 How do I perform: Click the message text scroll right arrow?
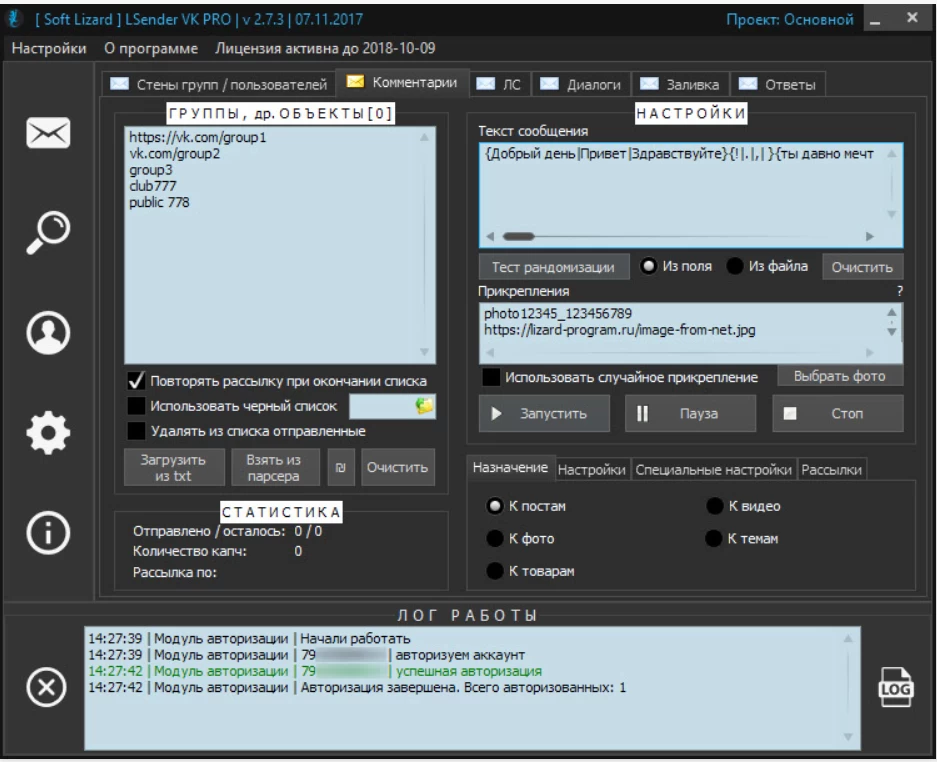tap(869, 236)
